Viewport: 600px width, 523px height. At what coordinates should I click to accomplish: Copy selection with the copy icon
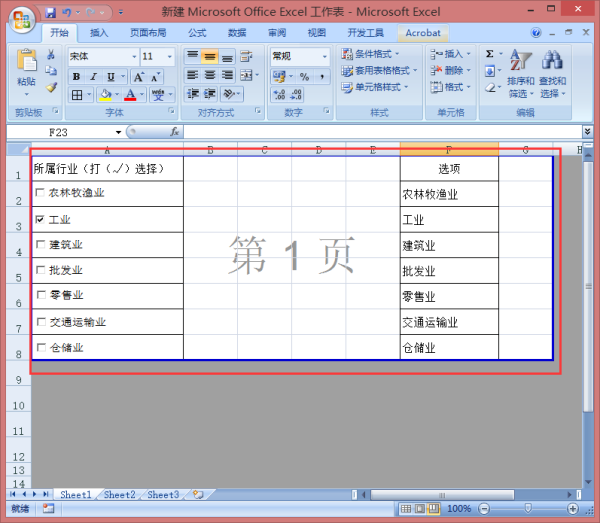[51, 70]
